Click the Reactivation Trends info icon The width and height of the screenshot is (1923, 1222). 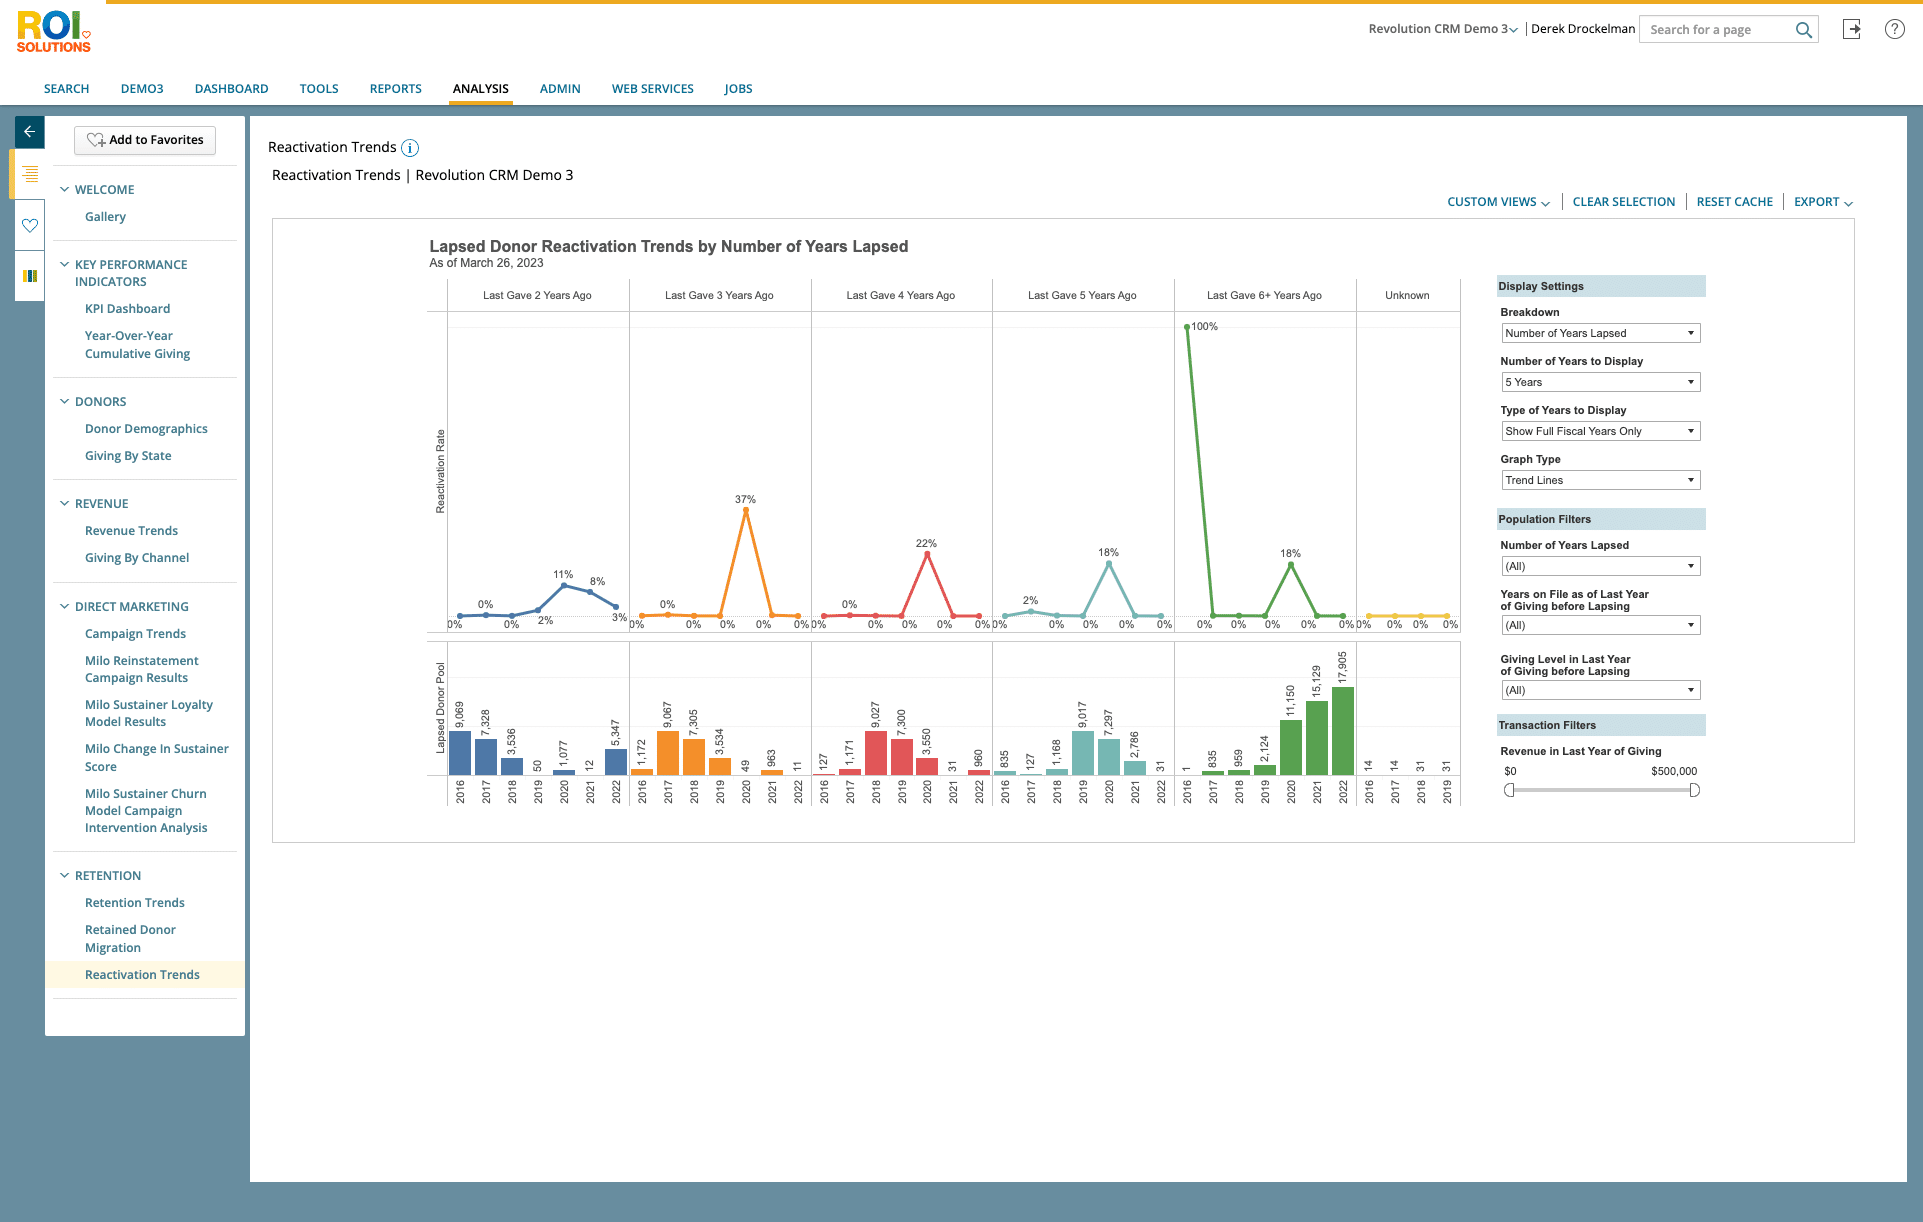click(x=410, y=148)
